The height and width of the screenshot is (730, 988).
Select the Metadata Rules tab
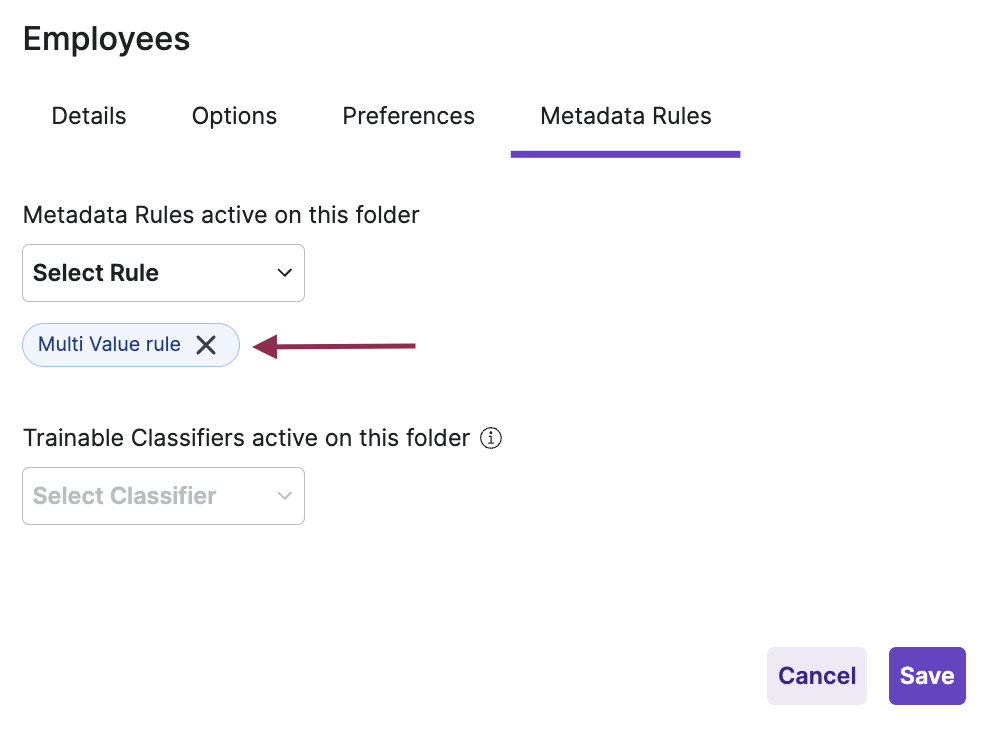[625, 116]
